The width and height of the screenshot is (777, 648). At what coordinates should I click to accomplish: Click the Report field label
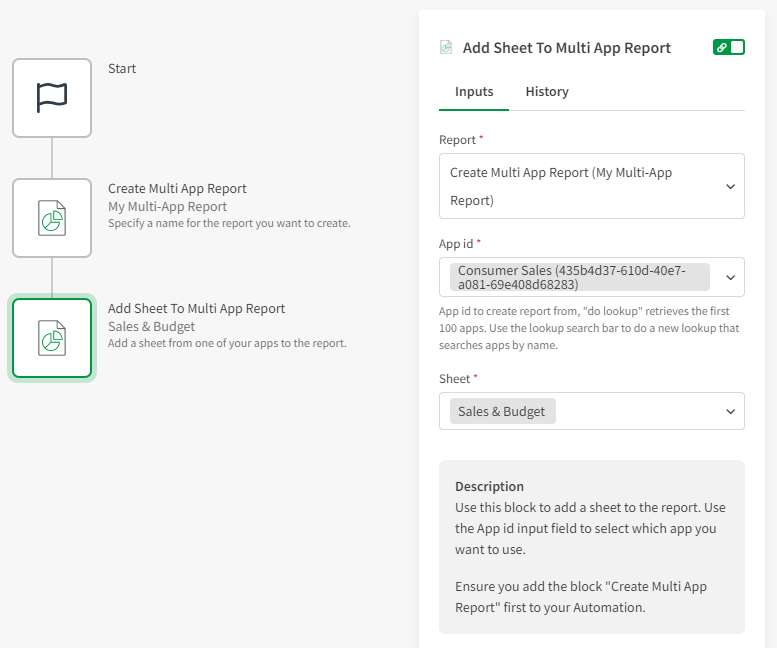(457, 140)
